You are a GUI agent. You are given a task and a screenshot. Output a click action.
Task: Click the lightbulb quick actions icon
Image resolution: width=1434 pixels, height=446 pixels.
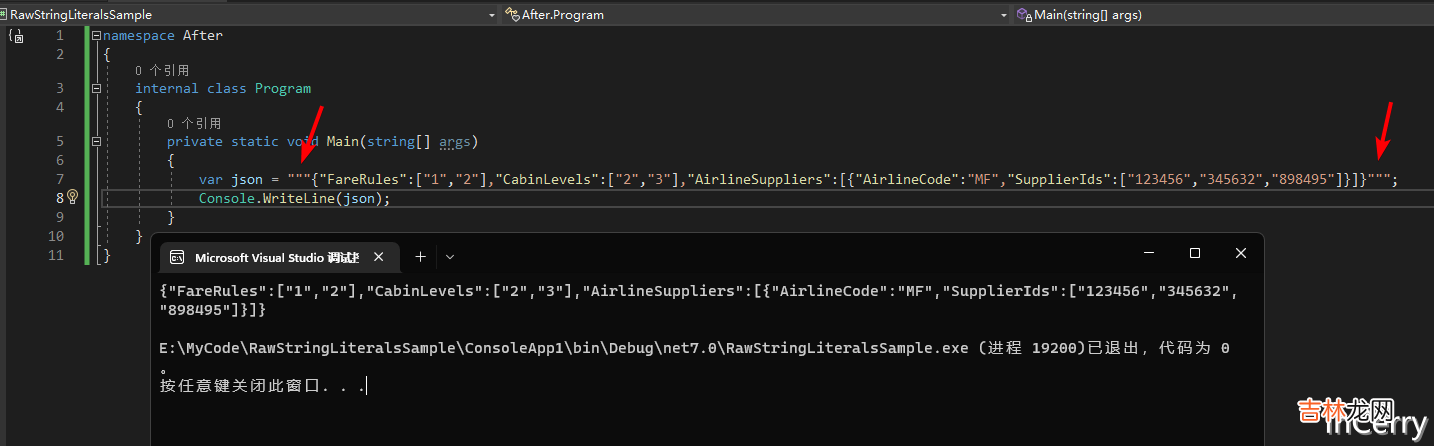click(x=72, y=198)
